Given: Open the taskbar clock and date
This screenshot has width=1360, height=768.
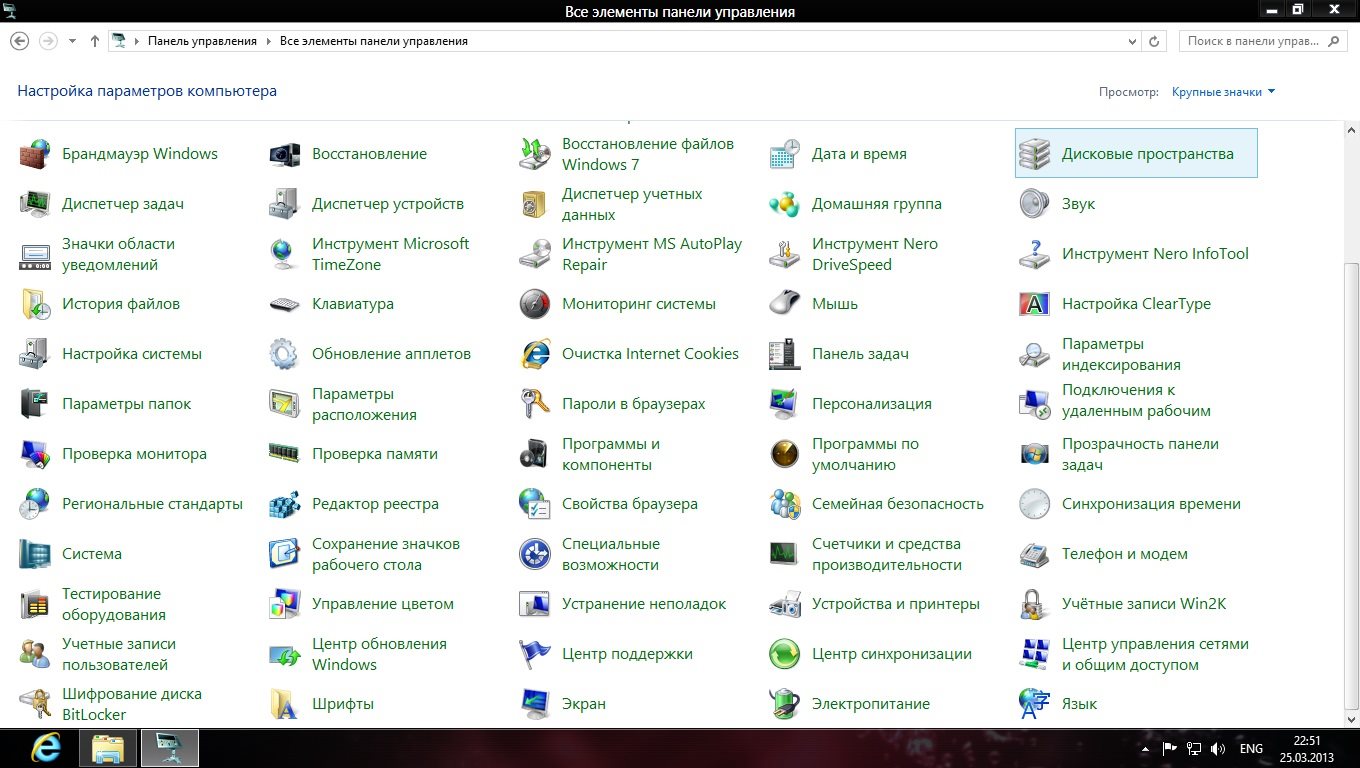Looking at the screenshot, I should (1307, 748).
